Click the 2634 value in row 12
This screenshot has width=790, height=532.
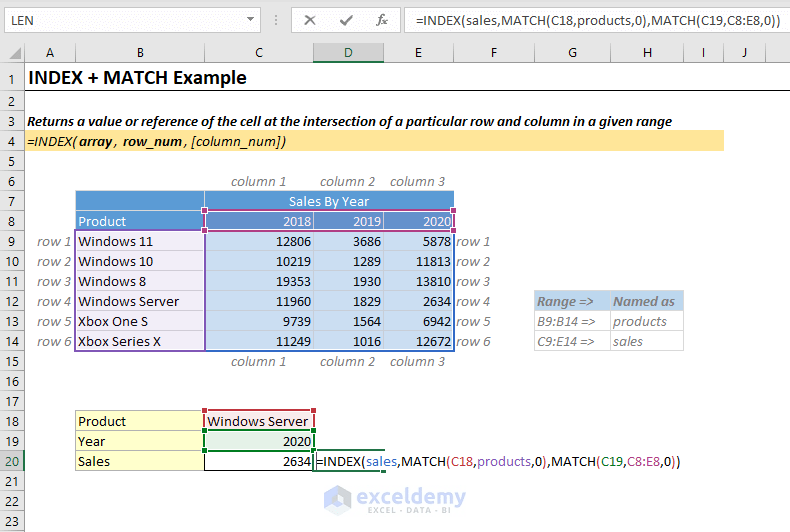pyautogui.click(x=418, y=301)
